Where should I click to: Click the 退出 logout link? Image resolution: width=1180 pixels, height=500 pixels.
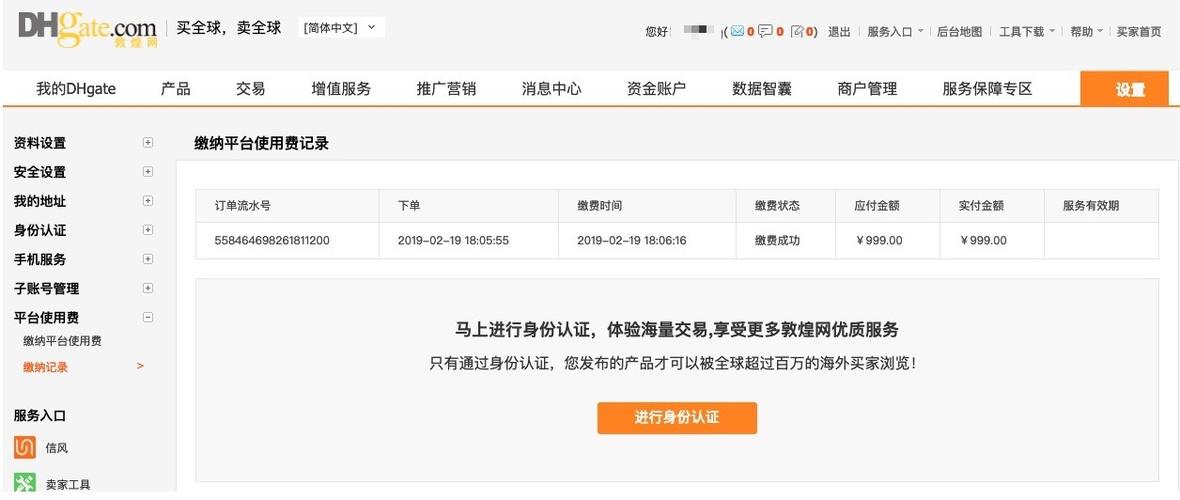tap(839, 32)
